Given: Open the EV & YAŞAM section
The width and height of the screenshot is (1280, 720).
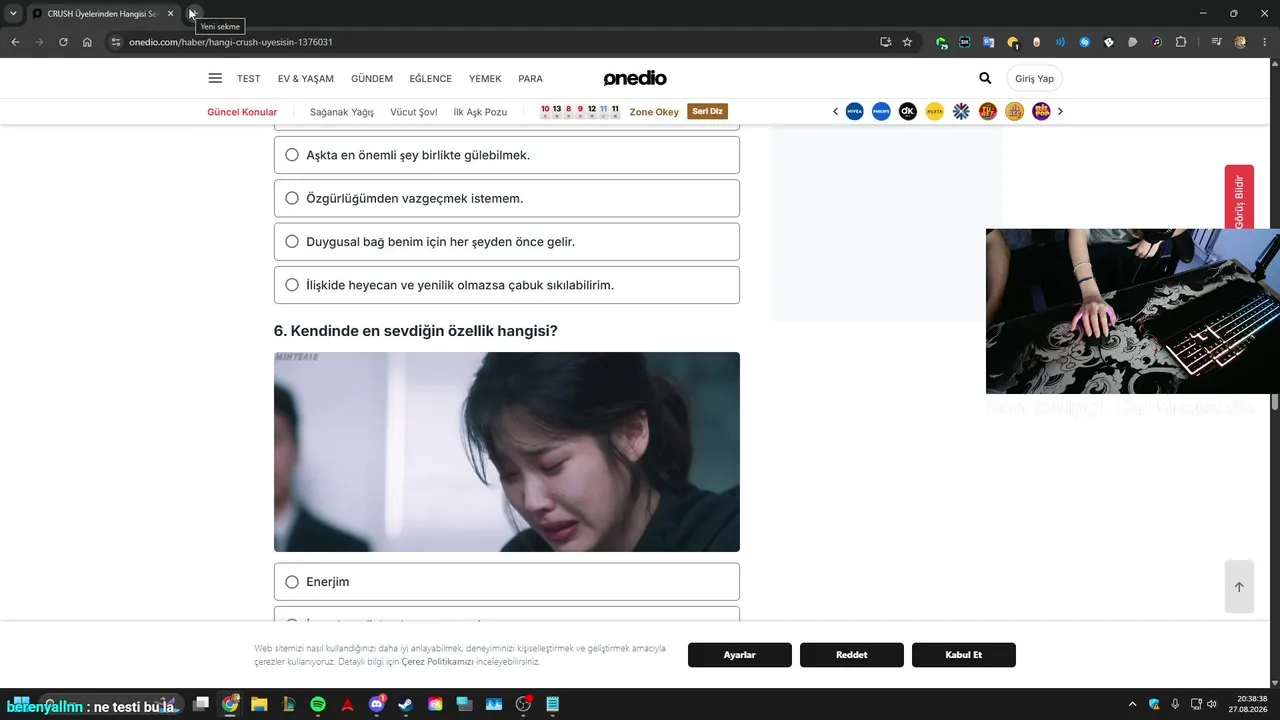Looking at the screenshot, I should tap(306, 79).
